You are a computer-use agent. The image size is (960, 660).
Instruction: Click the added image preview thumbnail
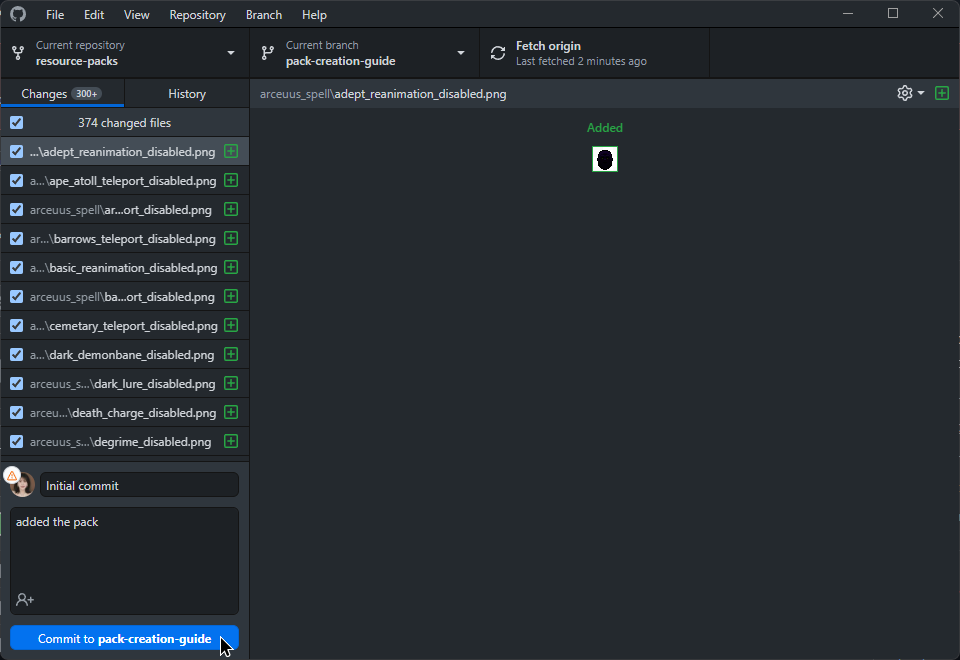(604, 159)
